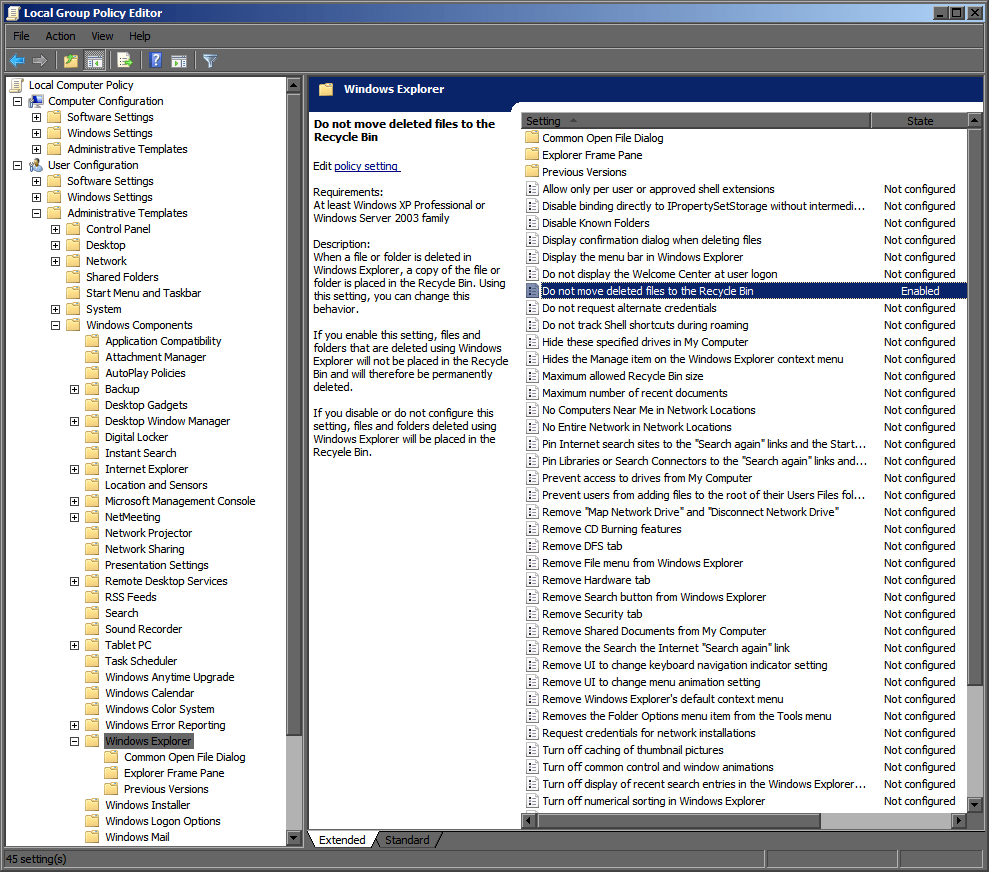Click policy icon beside Remove Hardware tab
This screenshot has height=872, width=989.
point(532,581)
